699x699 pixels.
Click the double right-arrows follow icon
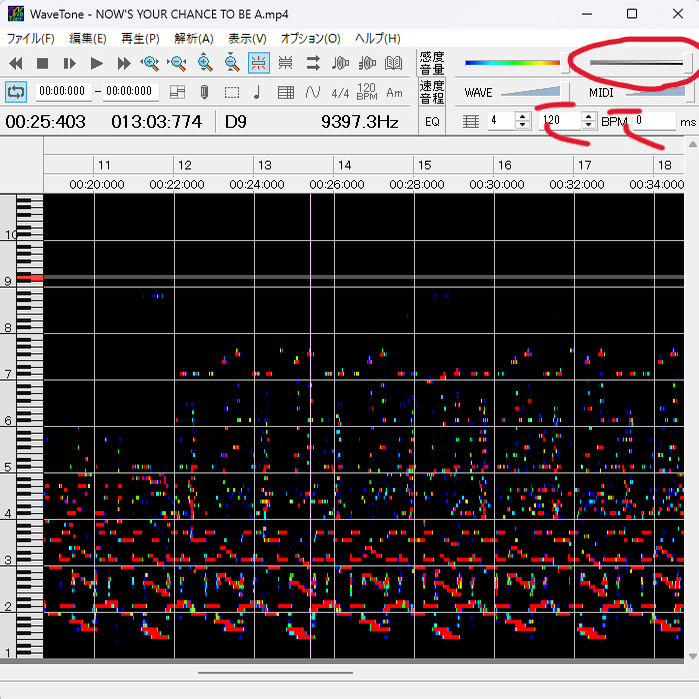(x=313, y=63)
